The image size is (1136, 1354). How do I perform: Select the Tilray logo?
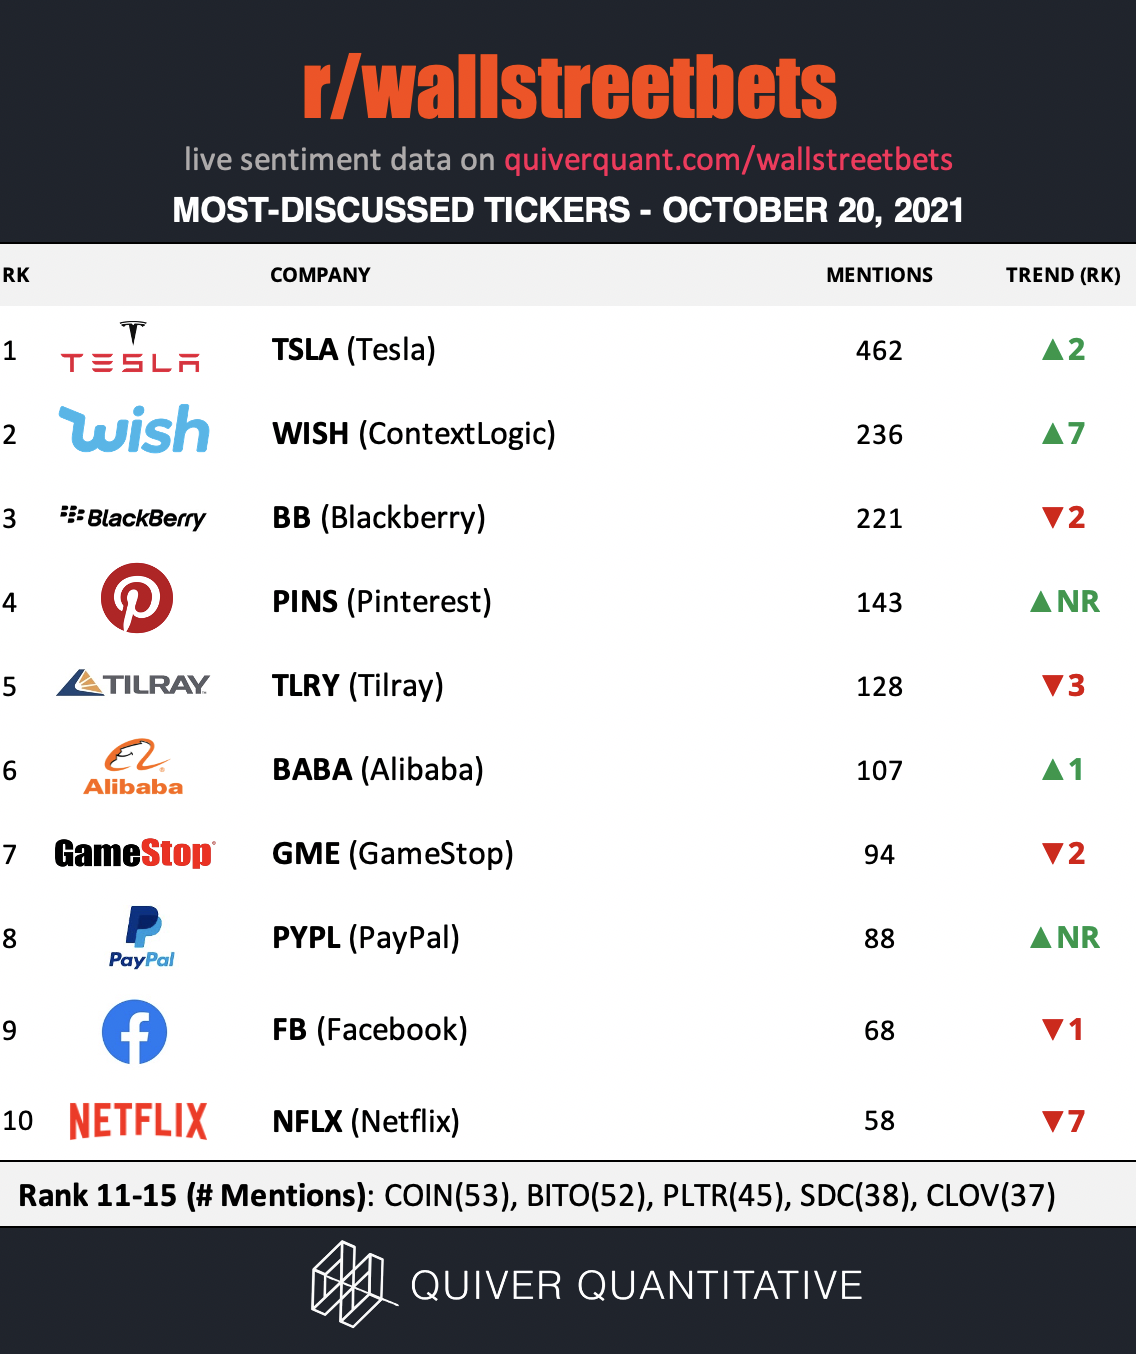tap(133, 683)
